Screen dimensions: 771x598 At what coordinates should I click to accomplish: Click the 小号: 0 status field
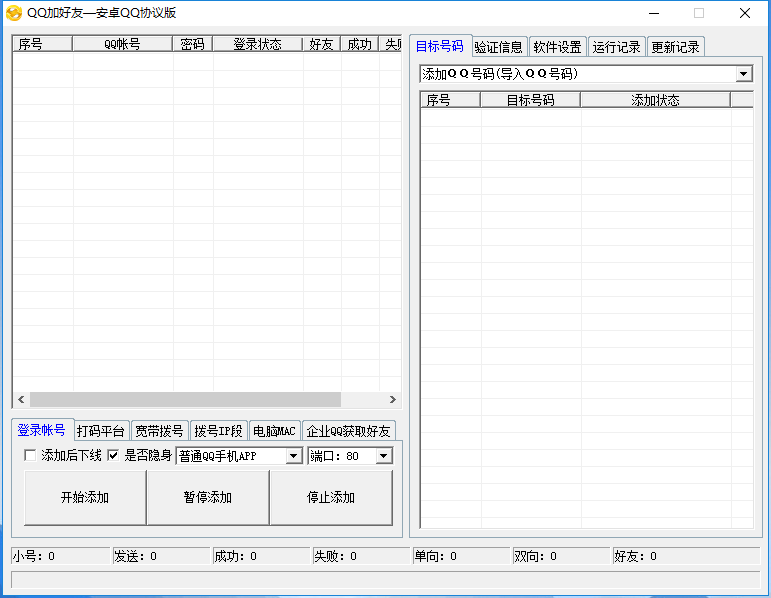click(x=60, y=556)
